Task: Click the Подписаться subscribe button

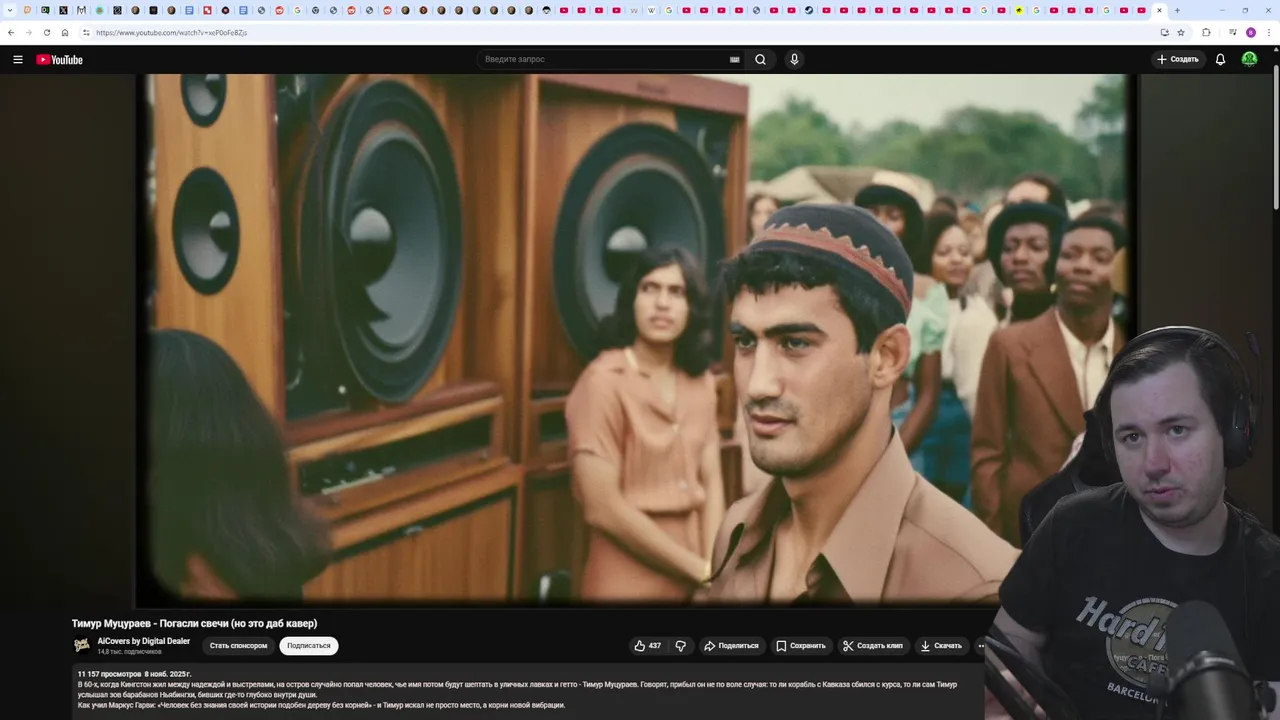Action: (309, 646)
